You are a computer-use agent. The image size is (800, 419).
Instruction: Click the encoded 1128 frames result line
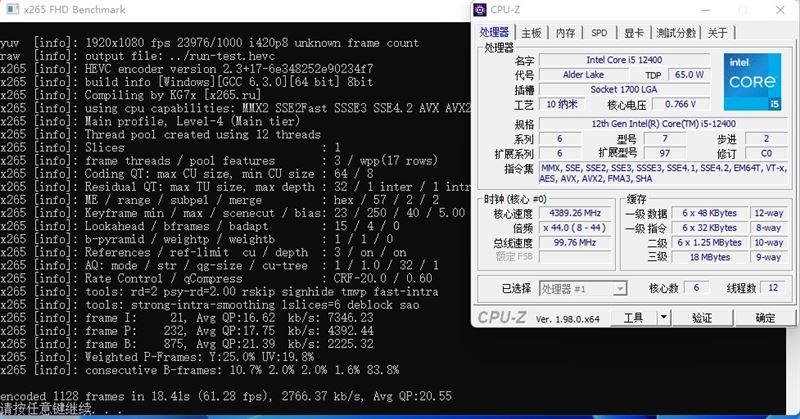226,397
